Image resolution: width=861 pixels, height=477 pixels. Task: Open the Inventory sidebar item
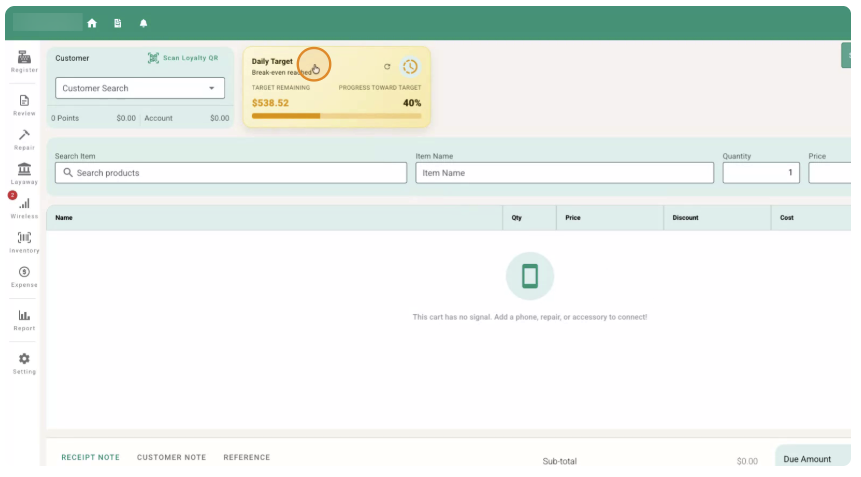tap(24, 243)
